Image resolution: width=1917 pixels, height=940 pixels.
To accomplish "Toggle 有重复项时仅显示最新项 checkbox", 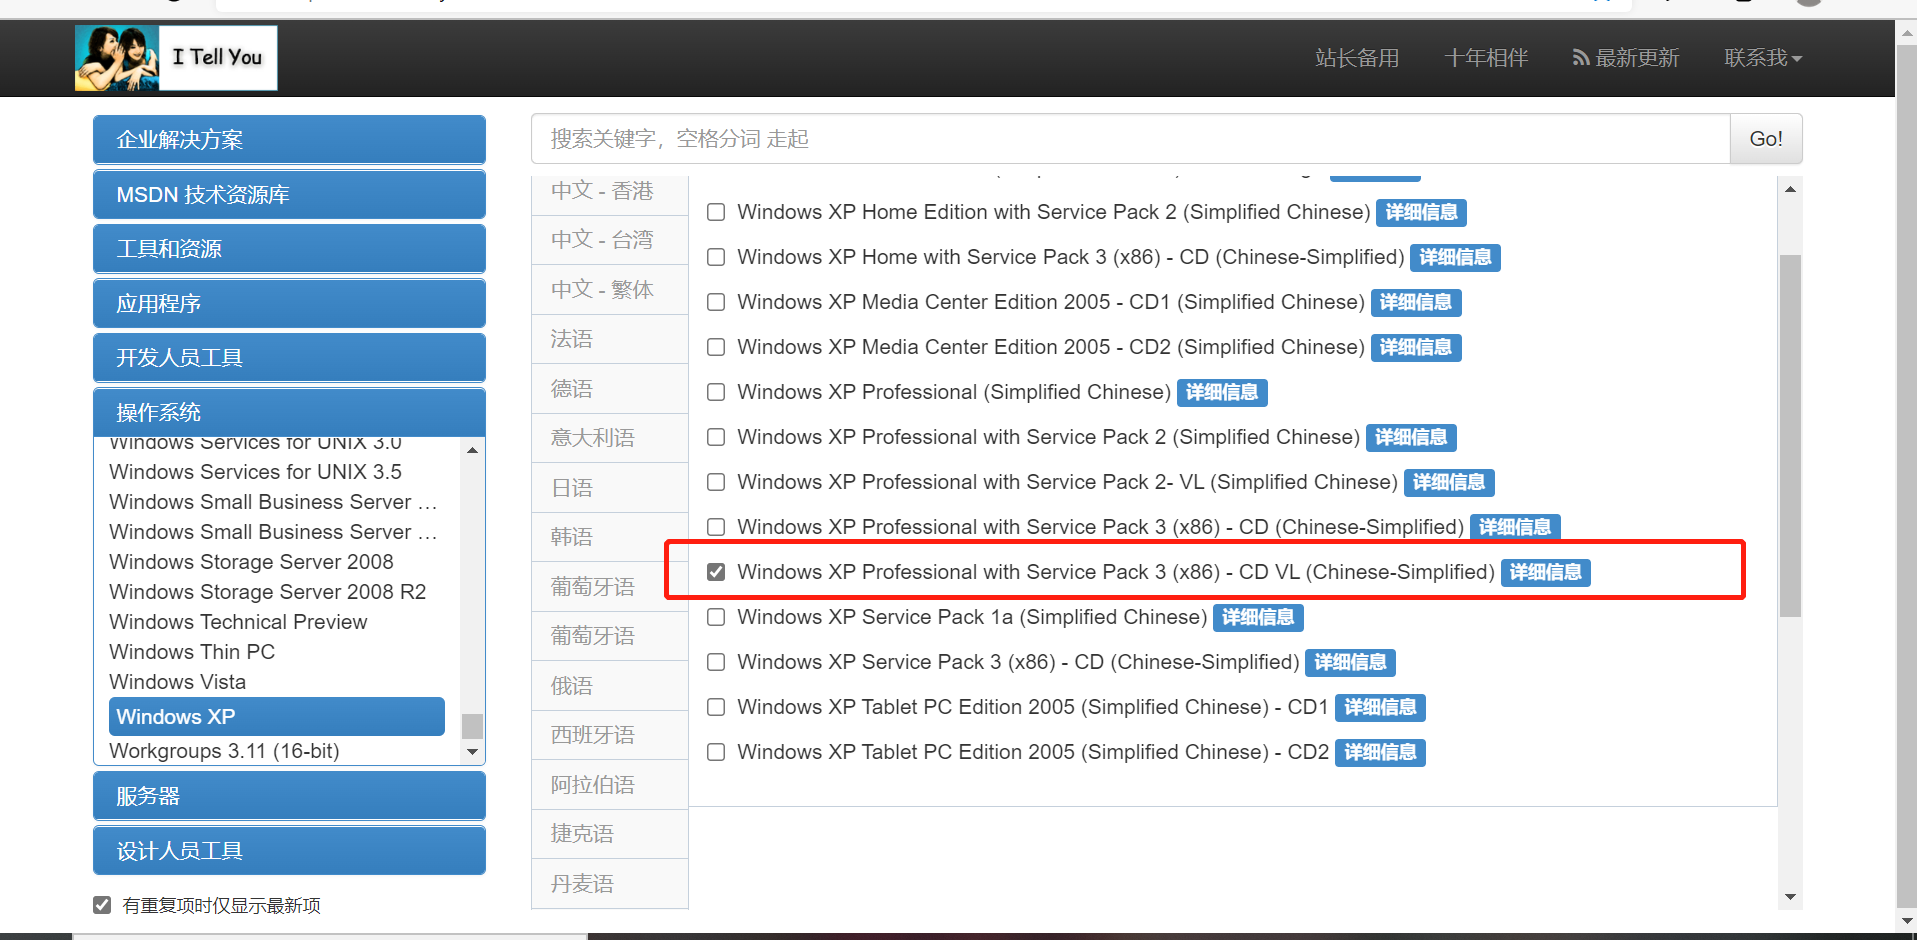I will click(x=102, y=905).
